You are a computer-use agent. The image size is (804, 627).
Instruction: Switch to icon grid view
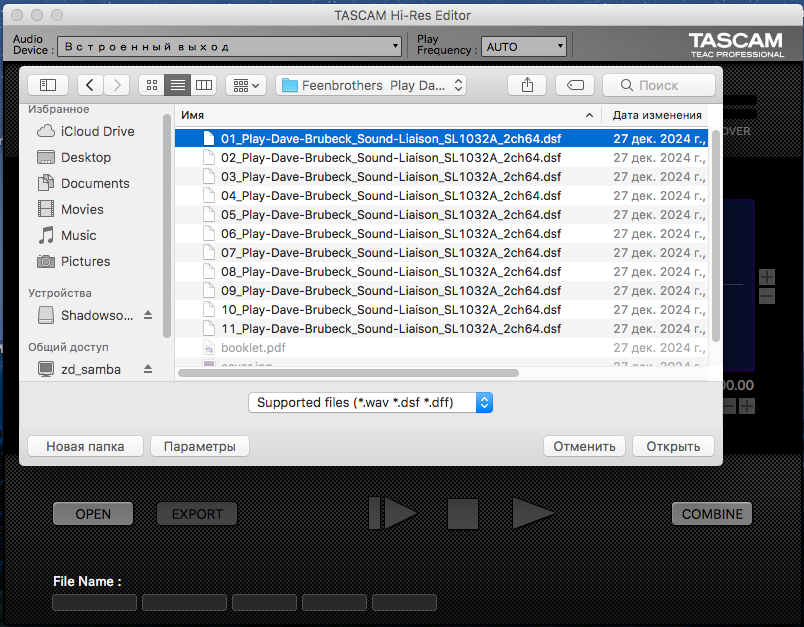[x=152, y=85]
